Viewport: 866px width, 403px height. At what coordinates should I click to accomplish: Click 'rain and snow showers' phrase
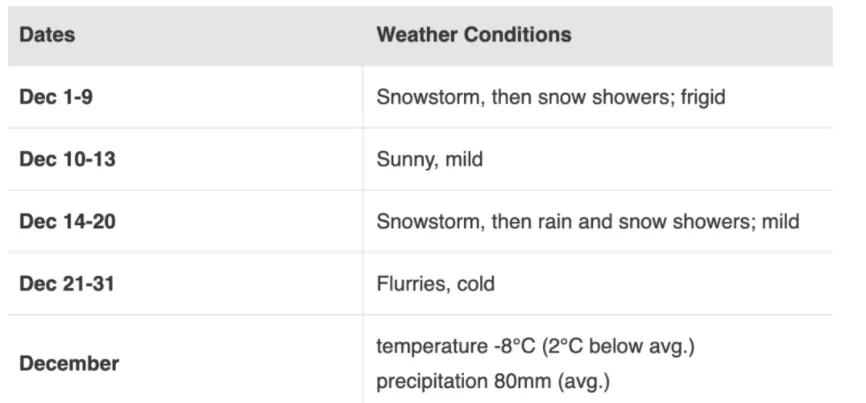pos(643,222)
